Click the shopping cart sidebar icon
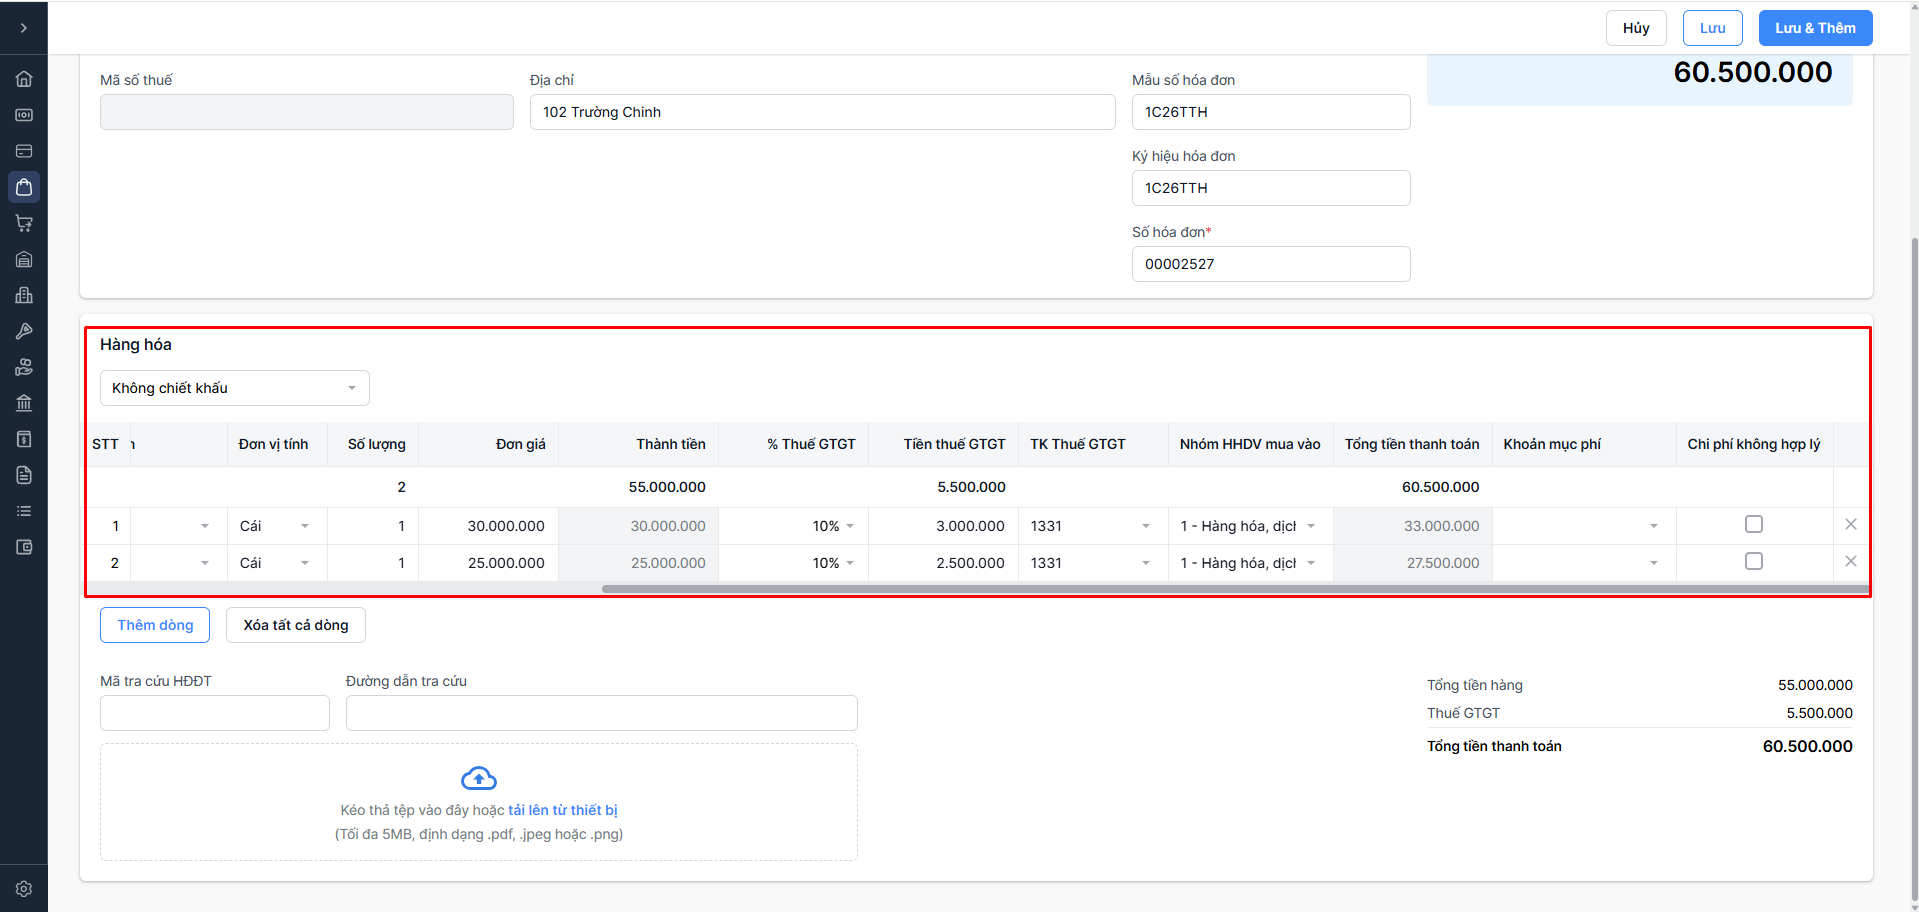Screen dimensions: 1919x912 24,223
